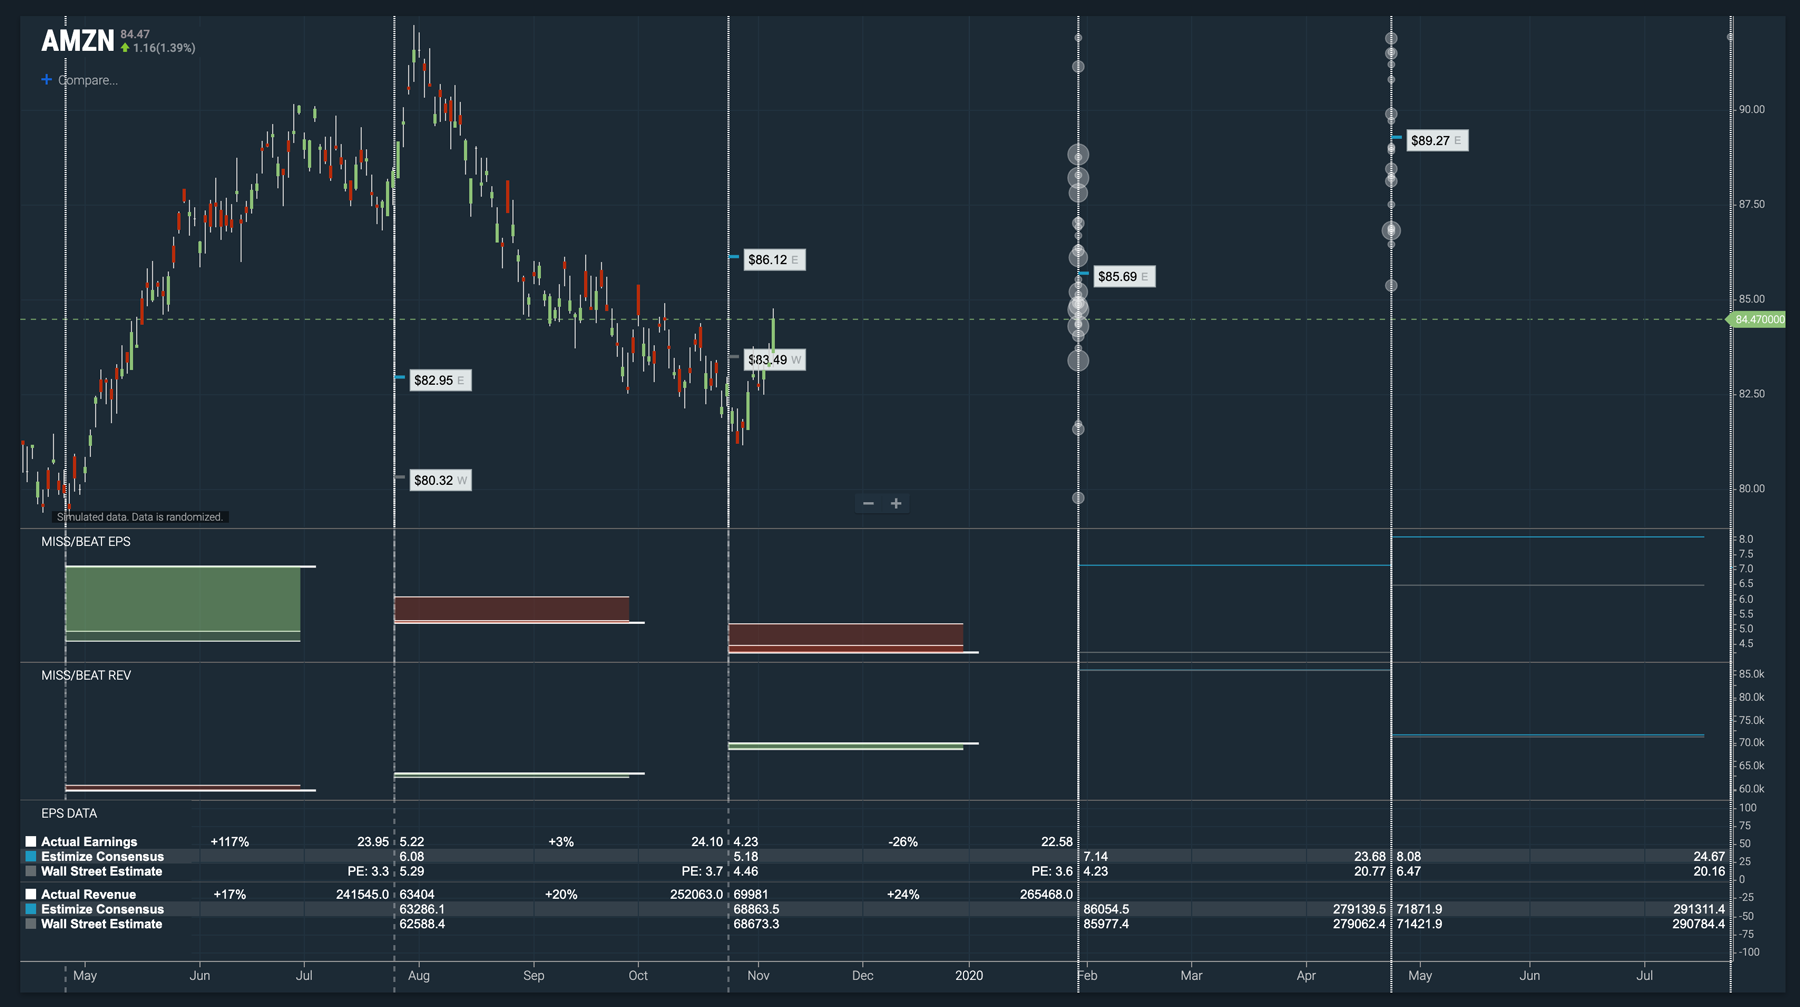The height and width of the screenshot is (1007, 1800).
Task: Click the 291311.4 revenue value
Action: click(1699, 909)
